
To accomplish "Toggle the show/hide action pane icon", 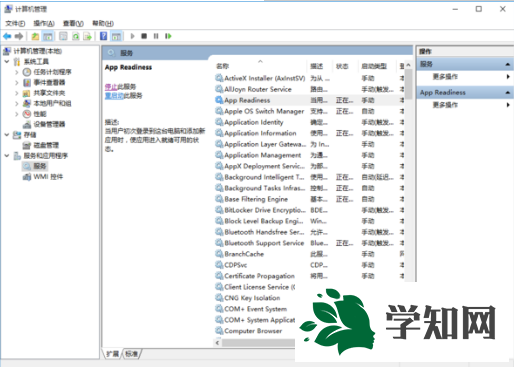I will [116, 36].
